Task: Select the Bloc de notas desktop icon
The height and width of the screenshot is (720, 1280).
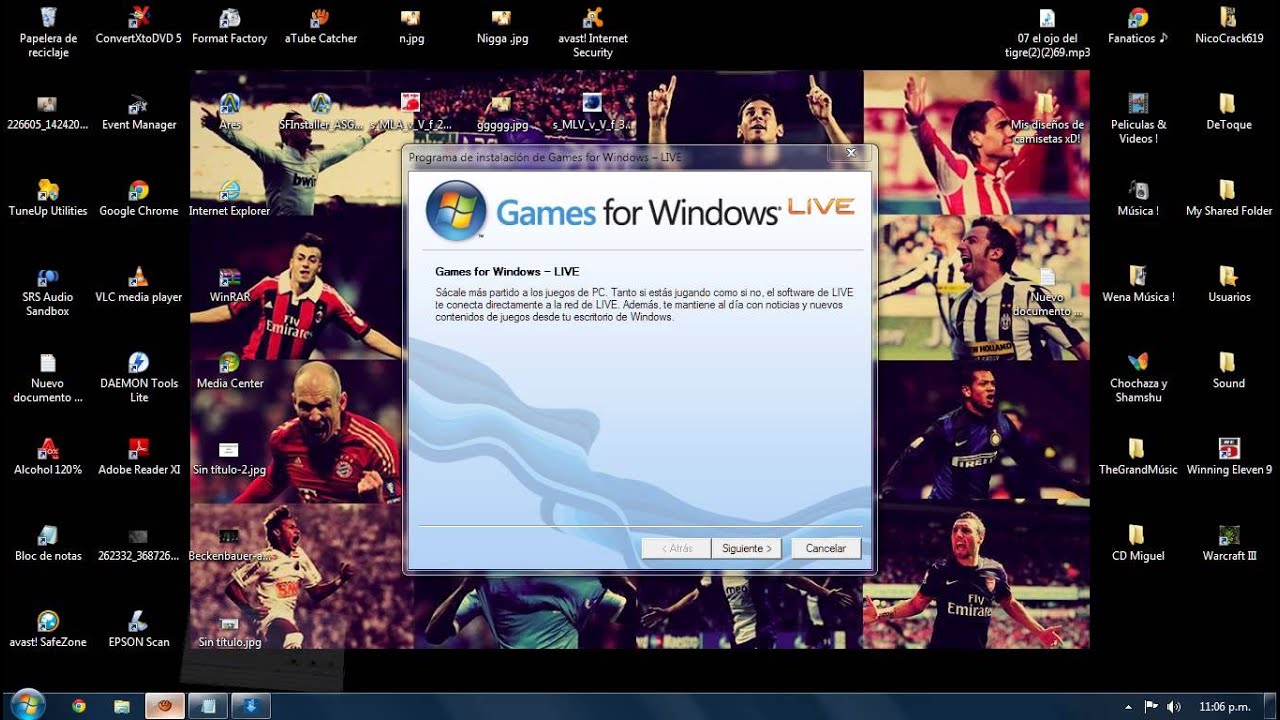Action: (48, 544)
